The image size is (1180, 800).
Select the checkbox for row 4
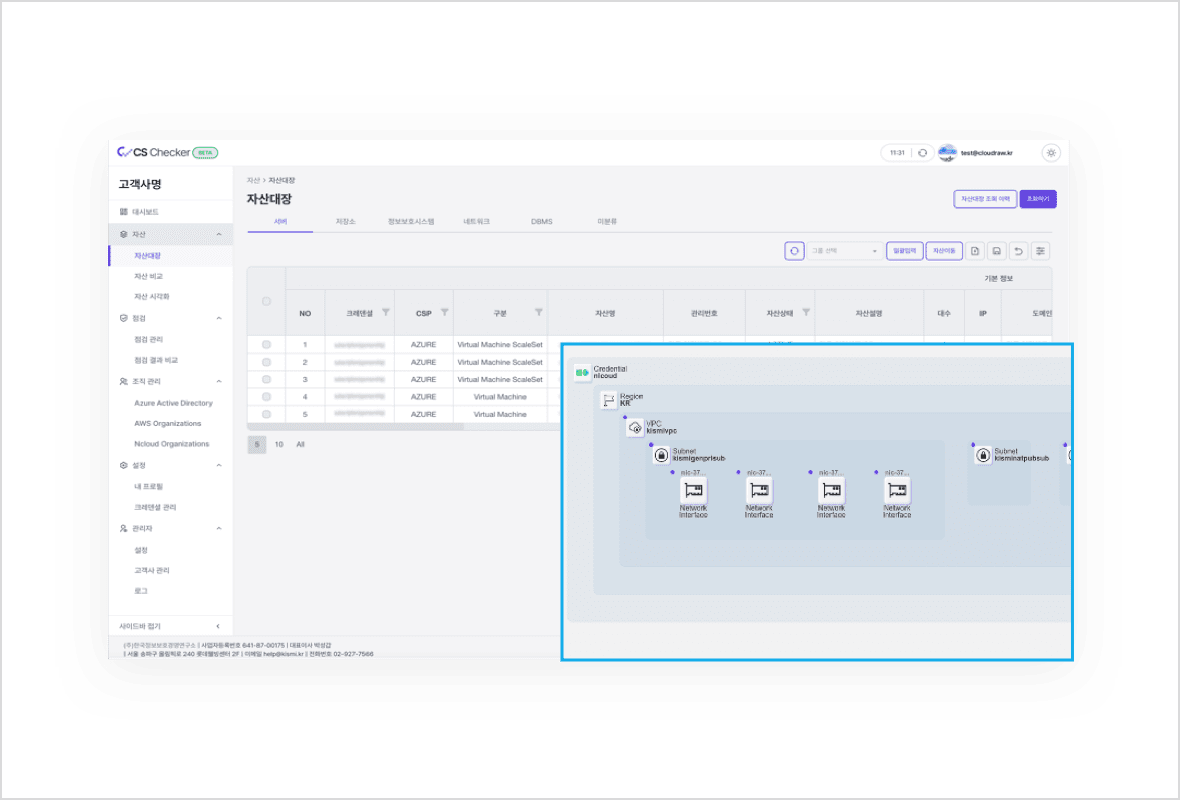point(266,397)
